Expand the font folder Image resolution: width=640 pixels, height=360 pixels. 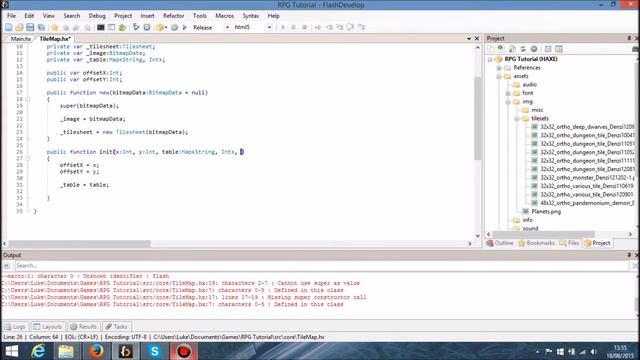[508, 93]
